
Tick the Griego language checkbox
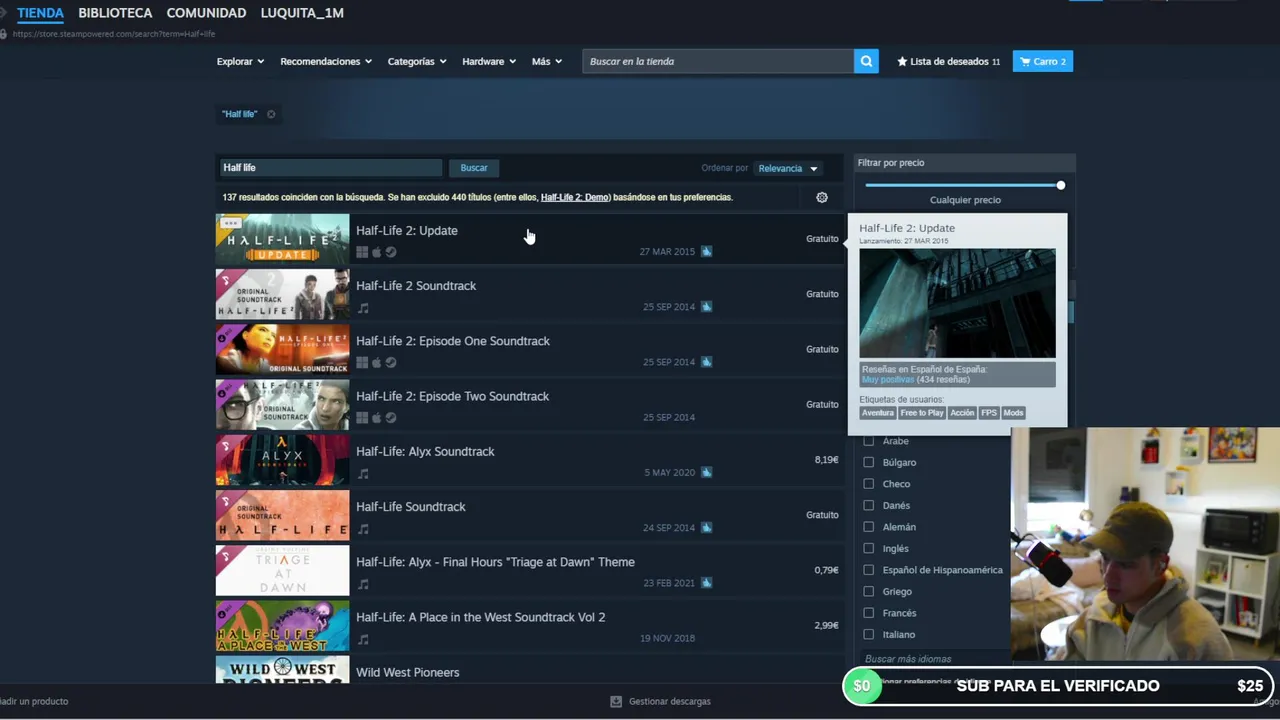click(868, 591)
